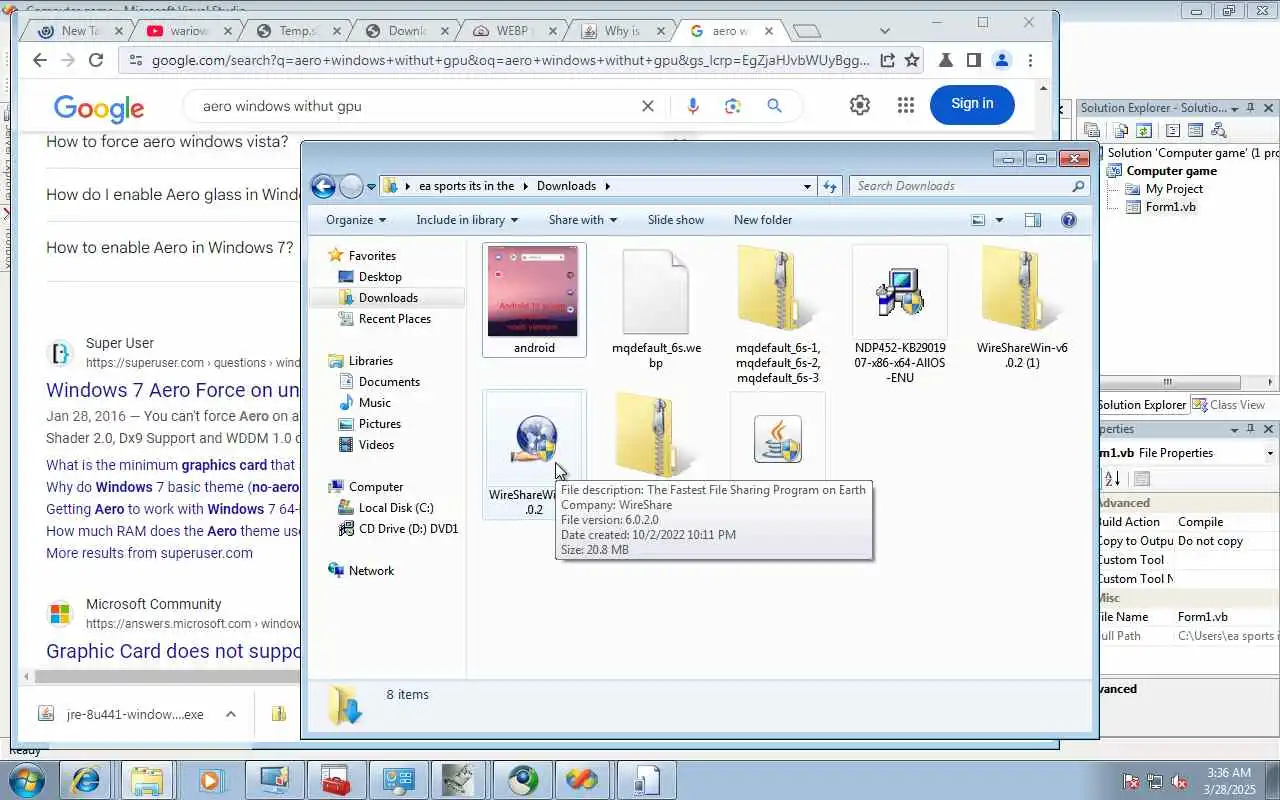Select the Java installer icon in Downloads
This screenshot has height=800, width=1280.
(778, 439)
